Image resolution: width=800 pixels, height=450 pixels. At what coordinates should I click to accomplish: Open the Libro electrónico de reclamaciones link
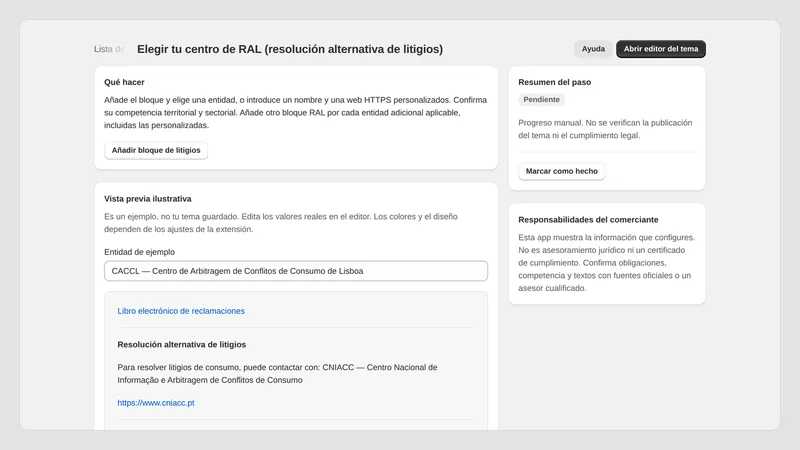[181, 311]
